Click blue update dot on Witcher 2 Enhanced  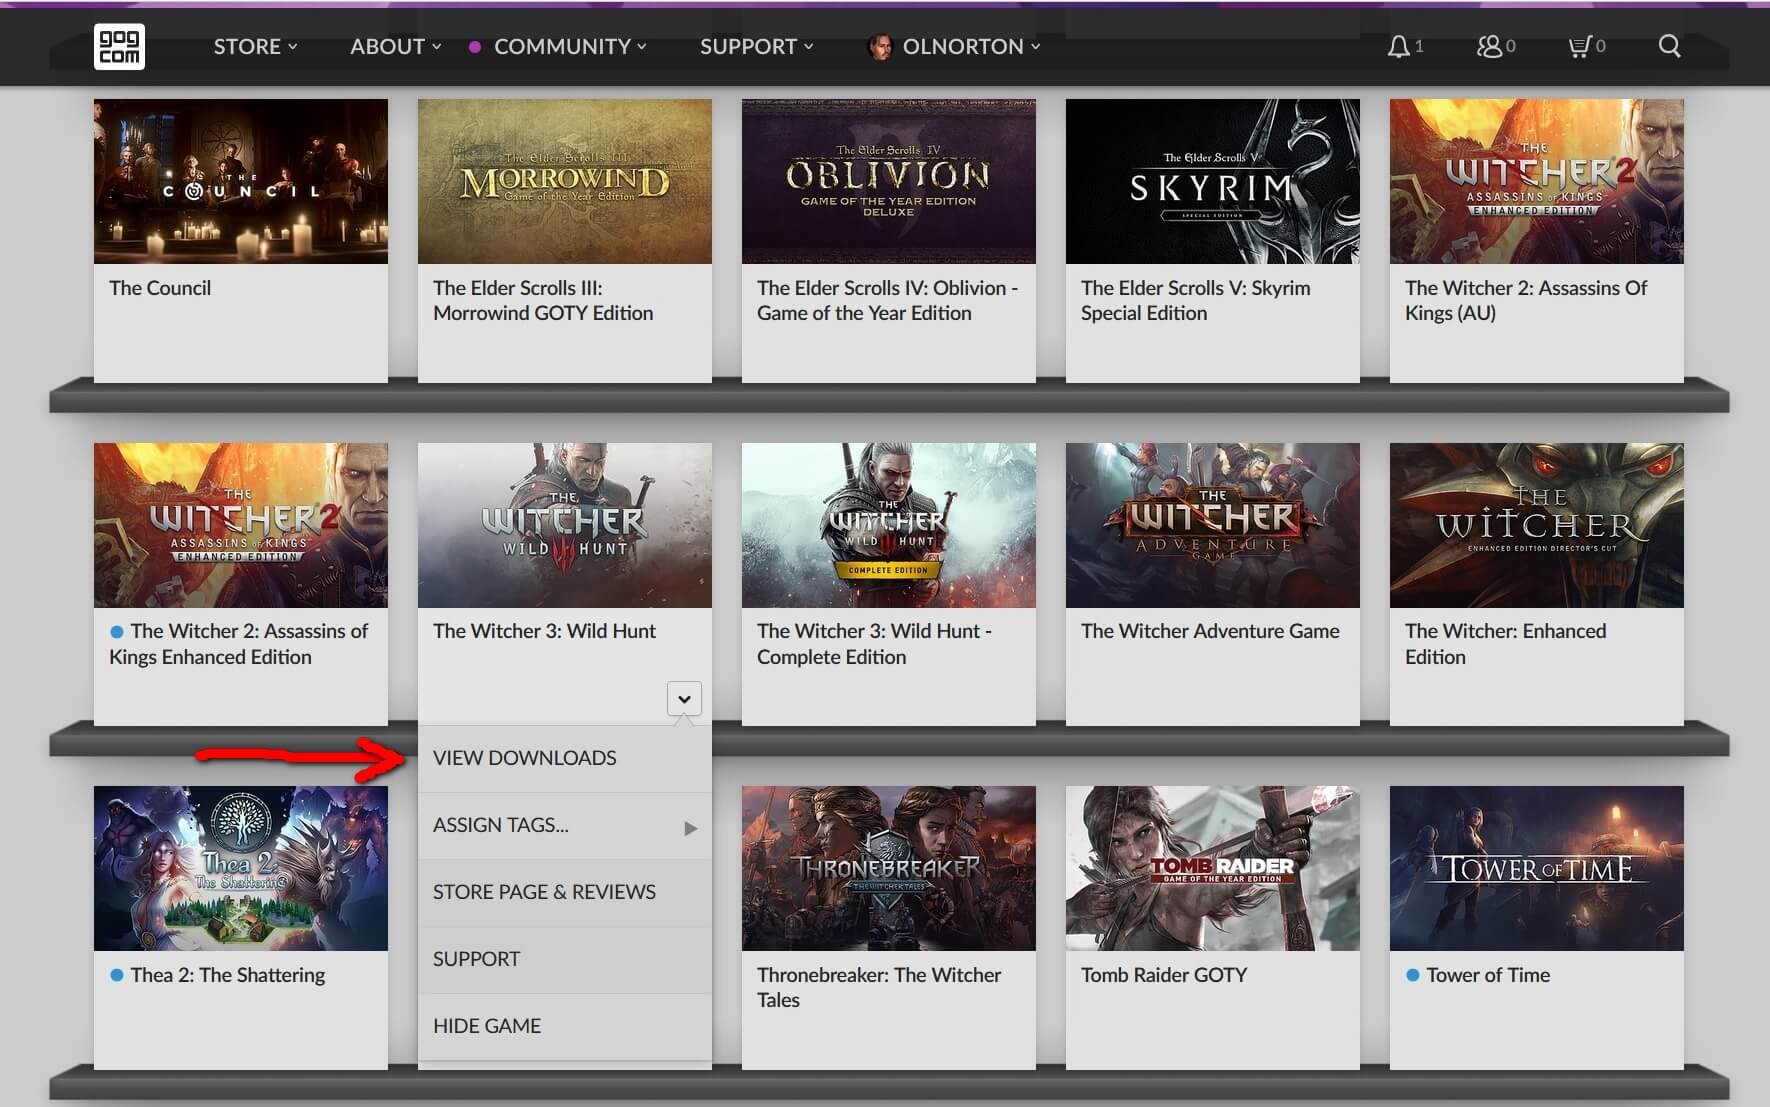click(x=117, y=632)
